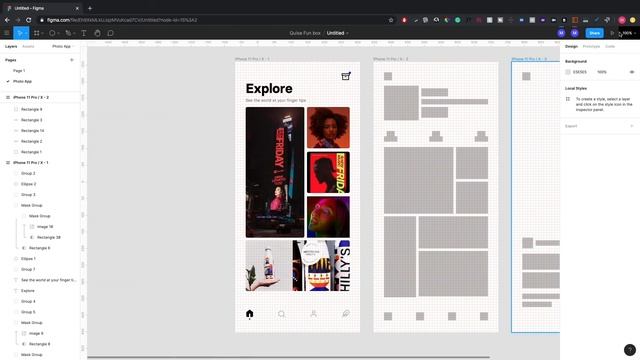This screenshot has height=360, width=640.
Task: Select the Rectangle 9 layer
Action: pos(31,109)
